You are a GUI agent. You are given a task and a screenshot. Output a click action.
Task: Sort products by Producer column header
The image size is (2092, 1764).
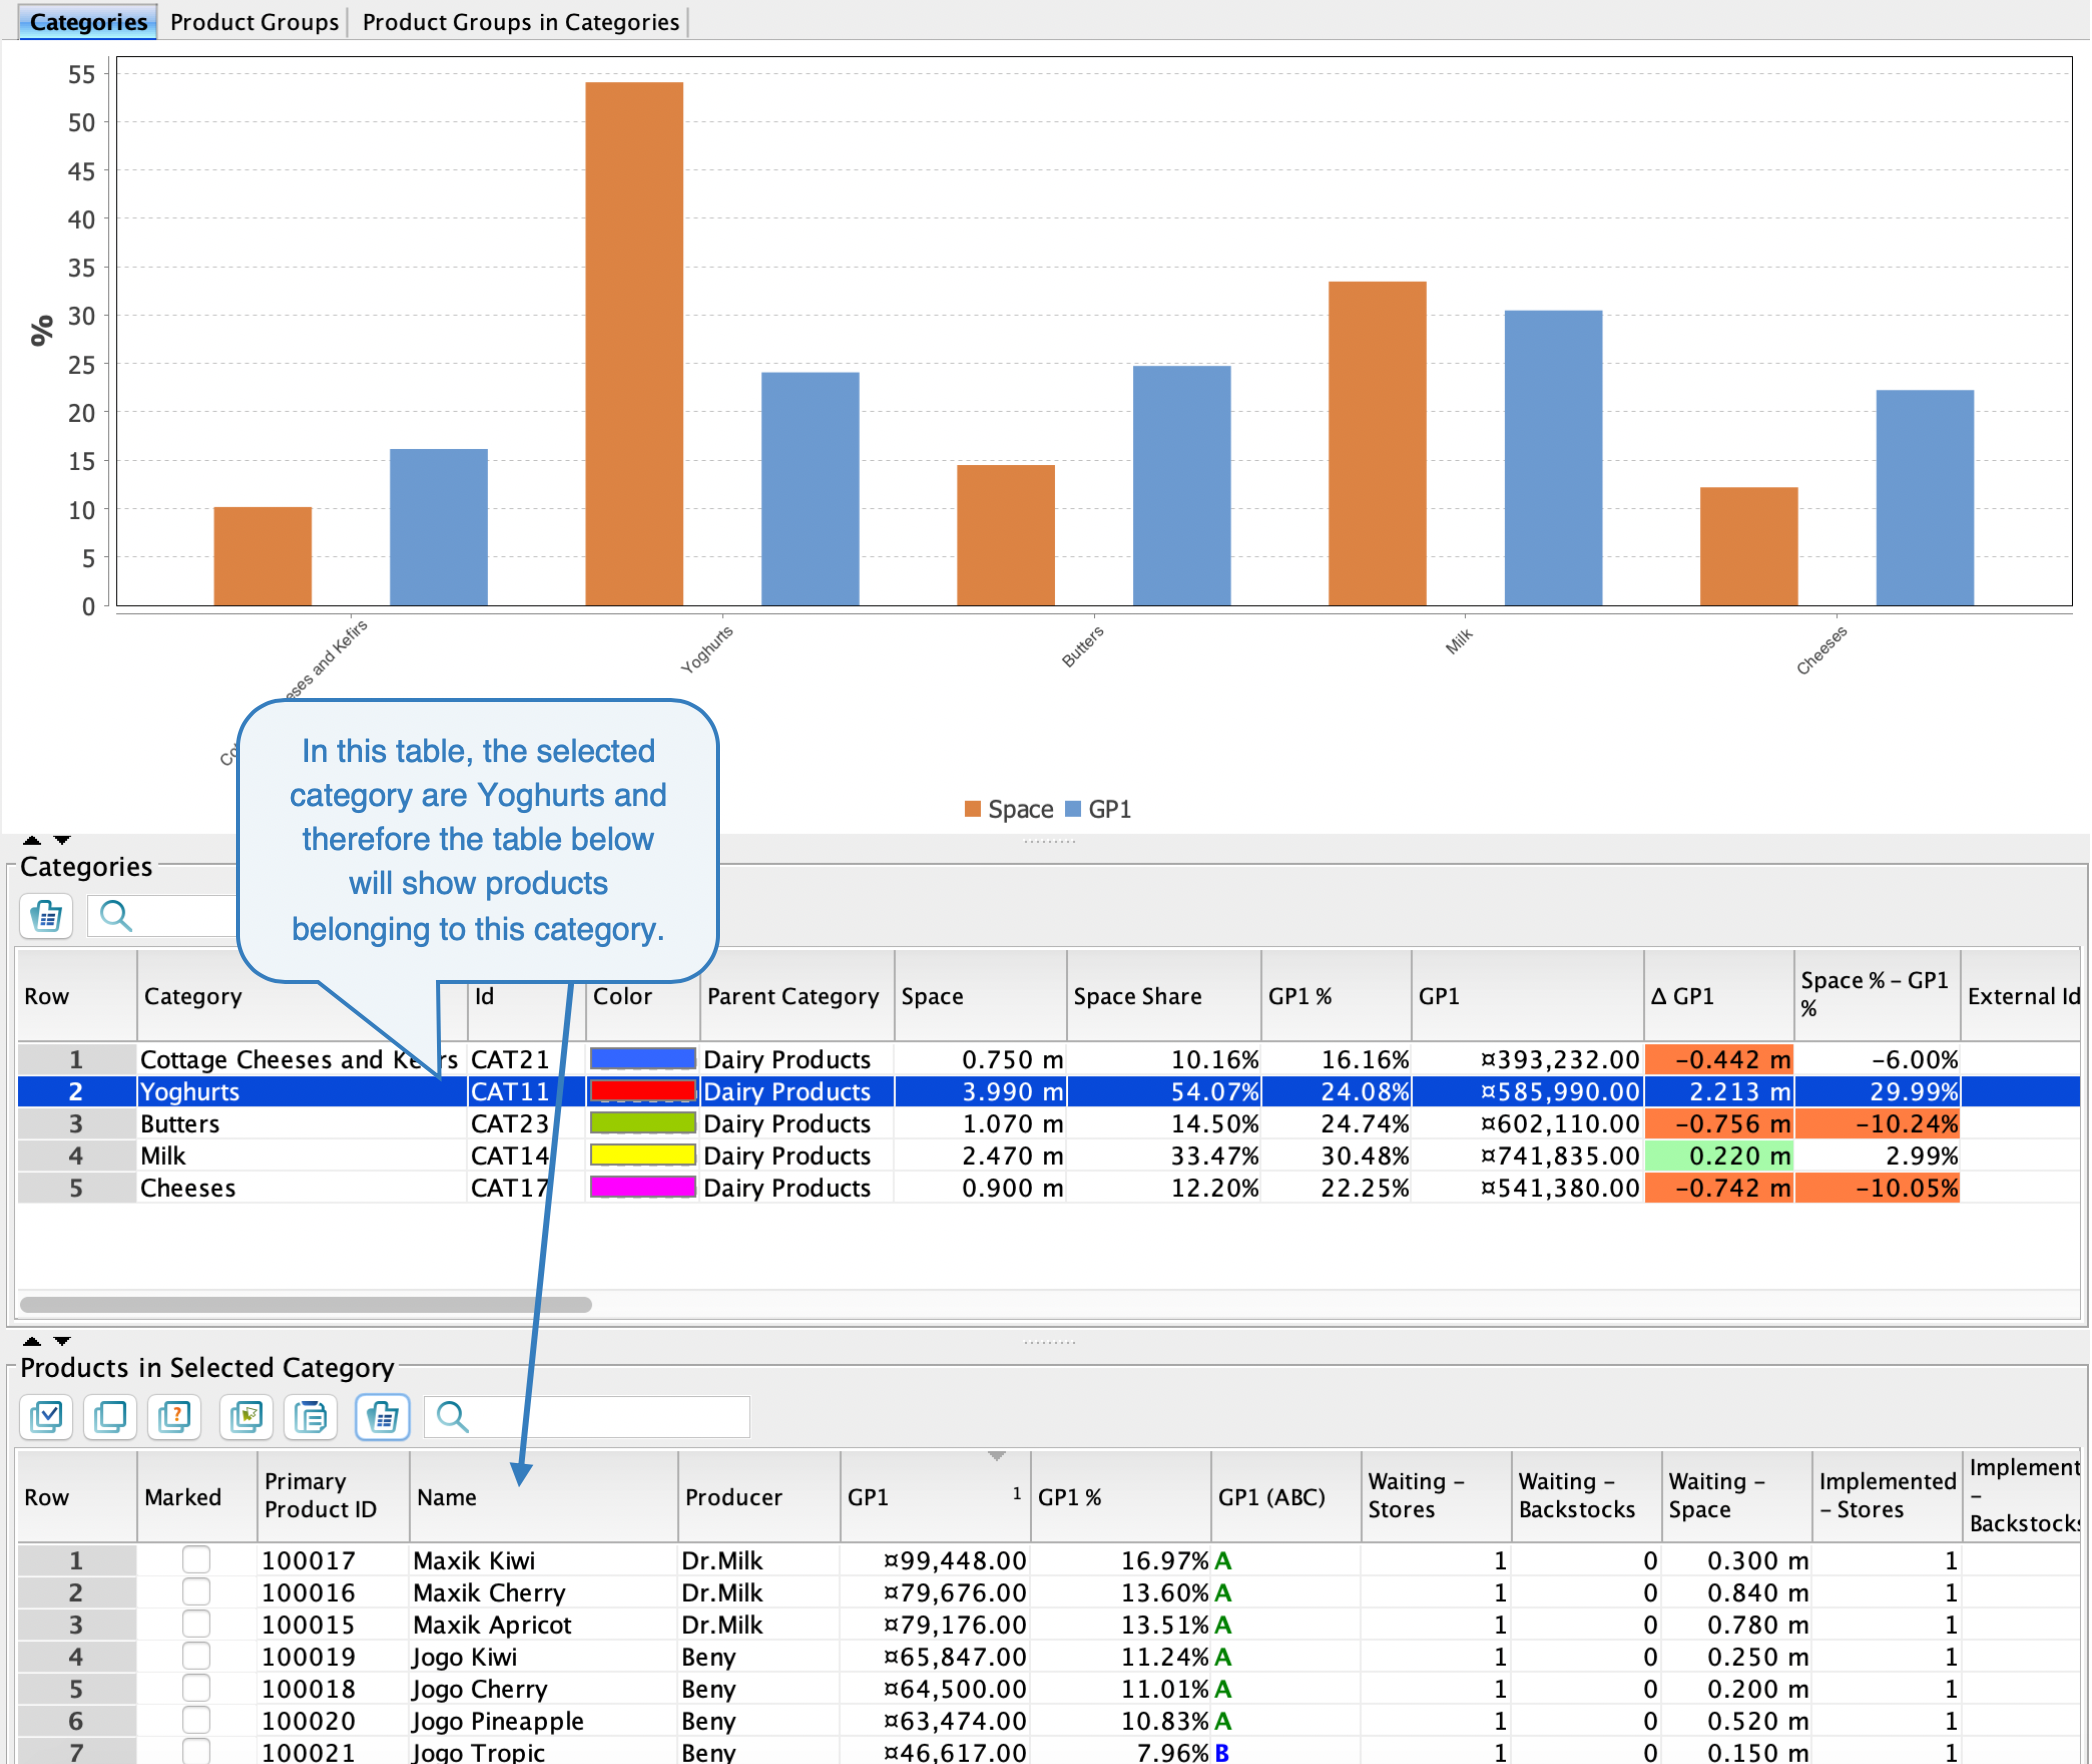pyautogui.click(x=758, y=1497)
